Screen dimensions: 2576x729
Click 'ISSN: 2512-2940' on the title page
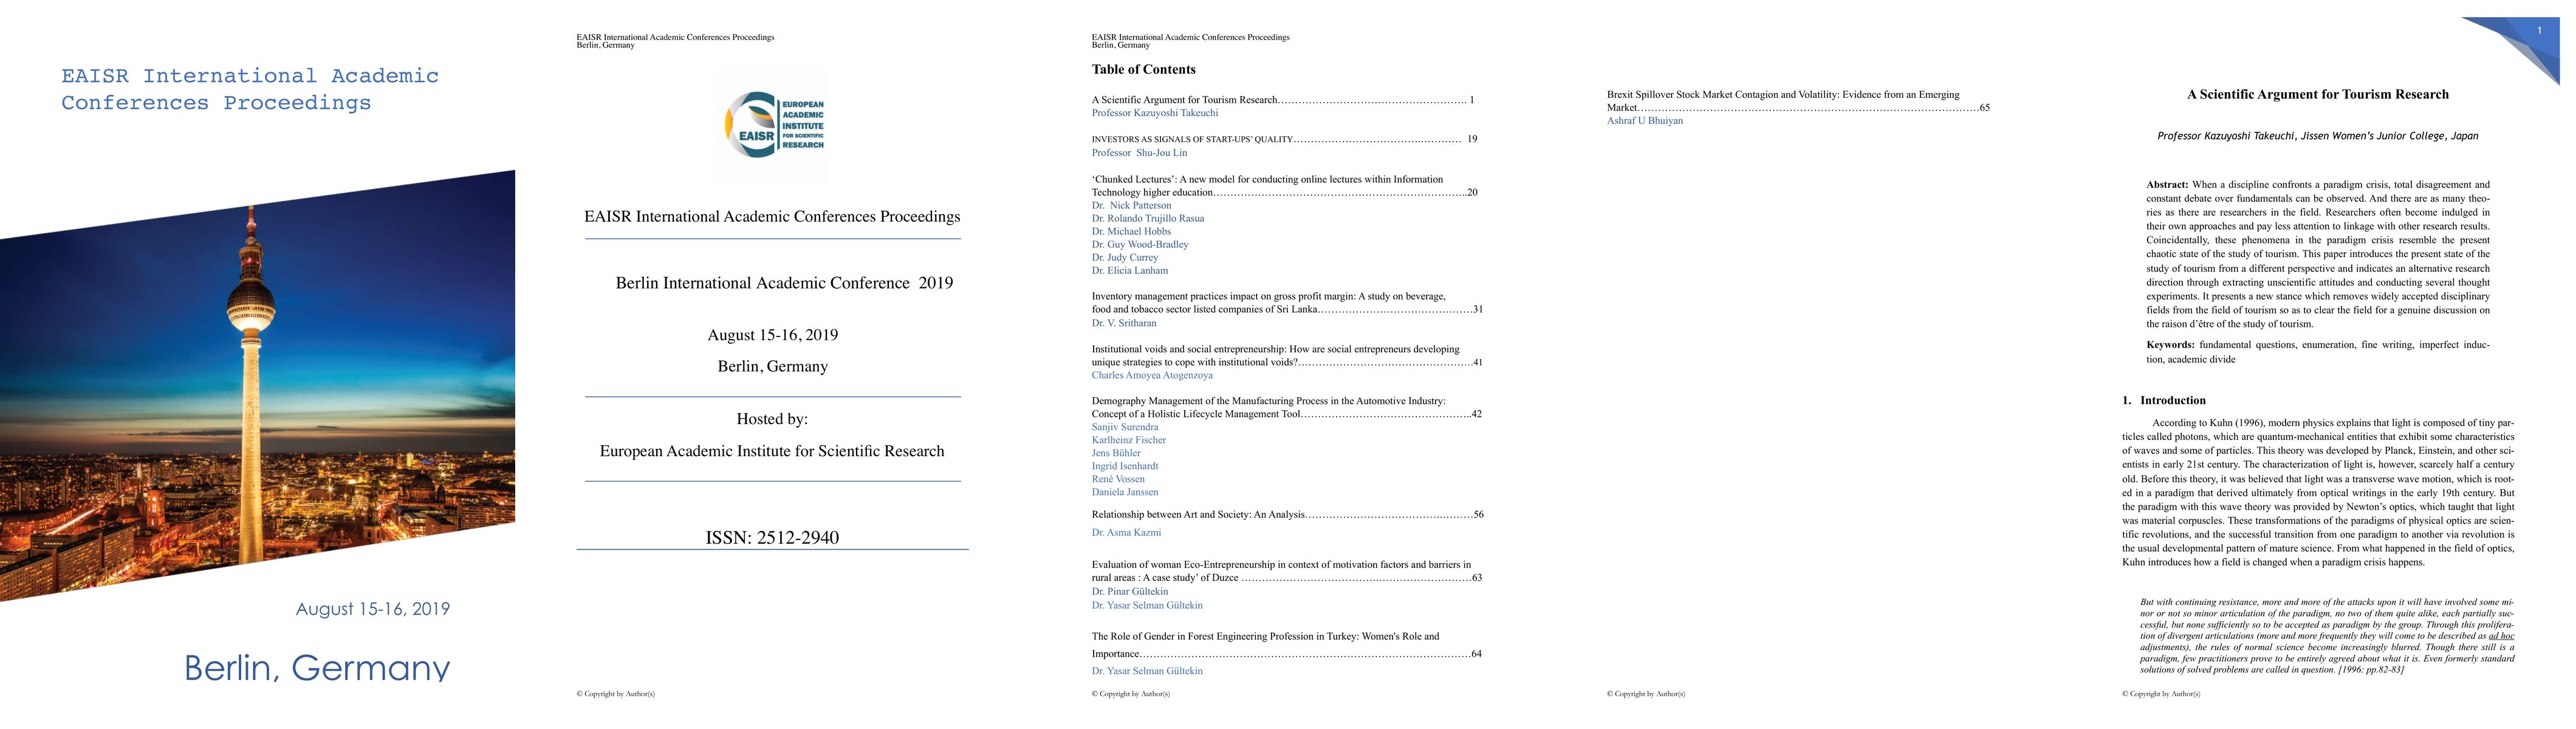772,537
